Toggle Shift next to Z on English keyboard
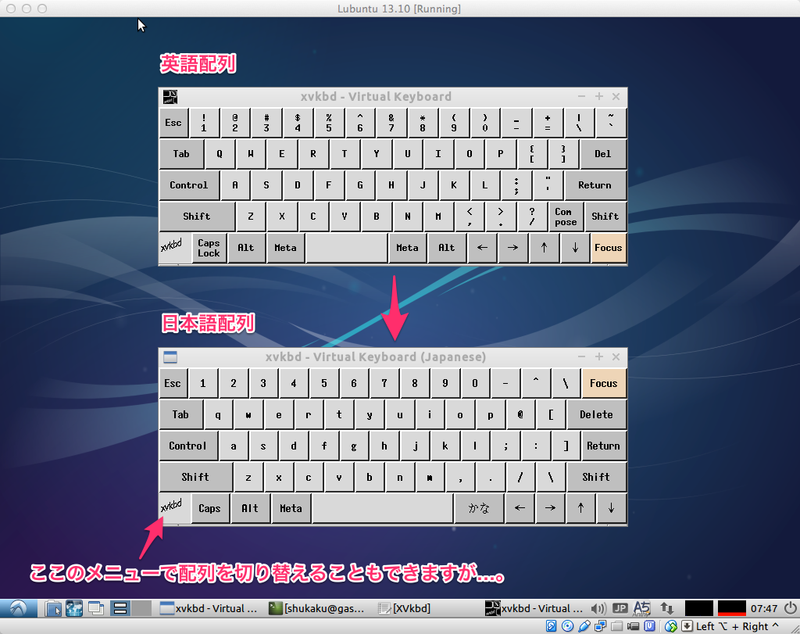 [196, 216]
